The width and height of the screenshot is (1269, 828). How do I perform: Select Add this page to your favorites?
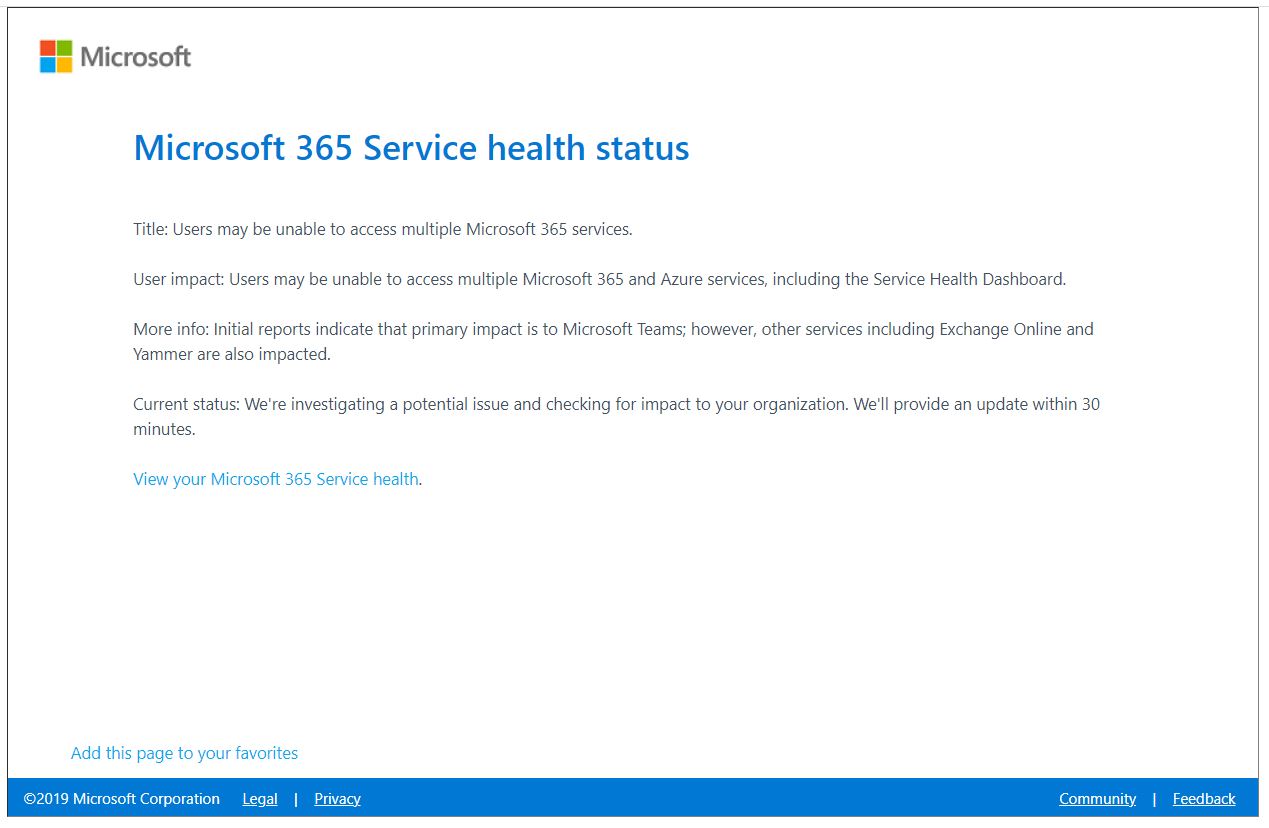click(x=184, y=753)
